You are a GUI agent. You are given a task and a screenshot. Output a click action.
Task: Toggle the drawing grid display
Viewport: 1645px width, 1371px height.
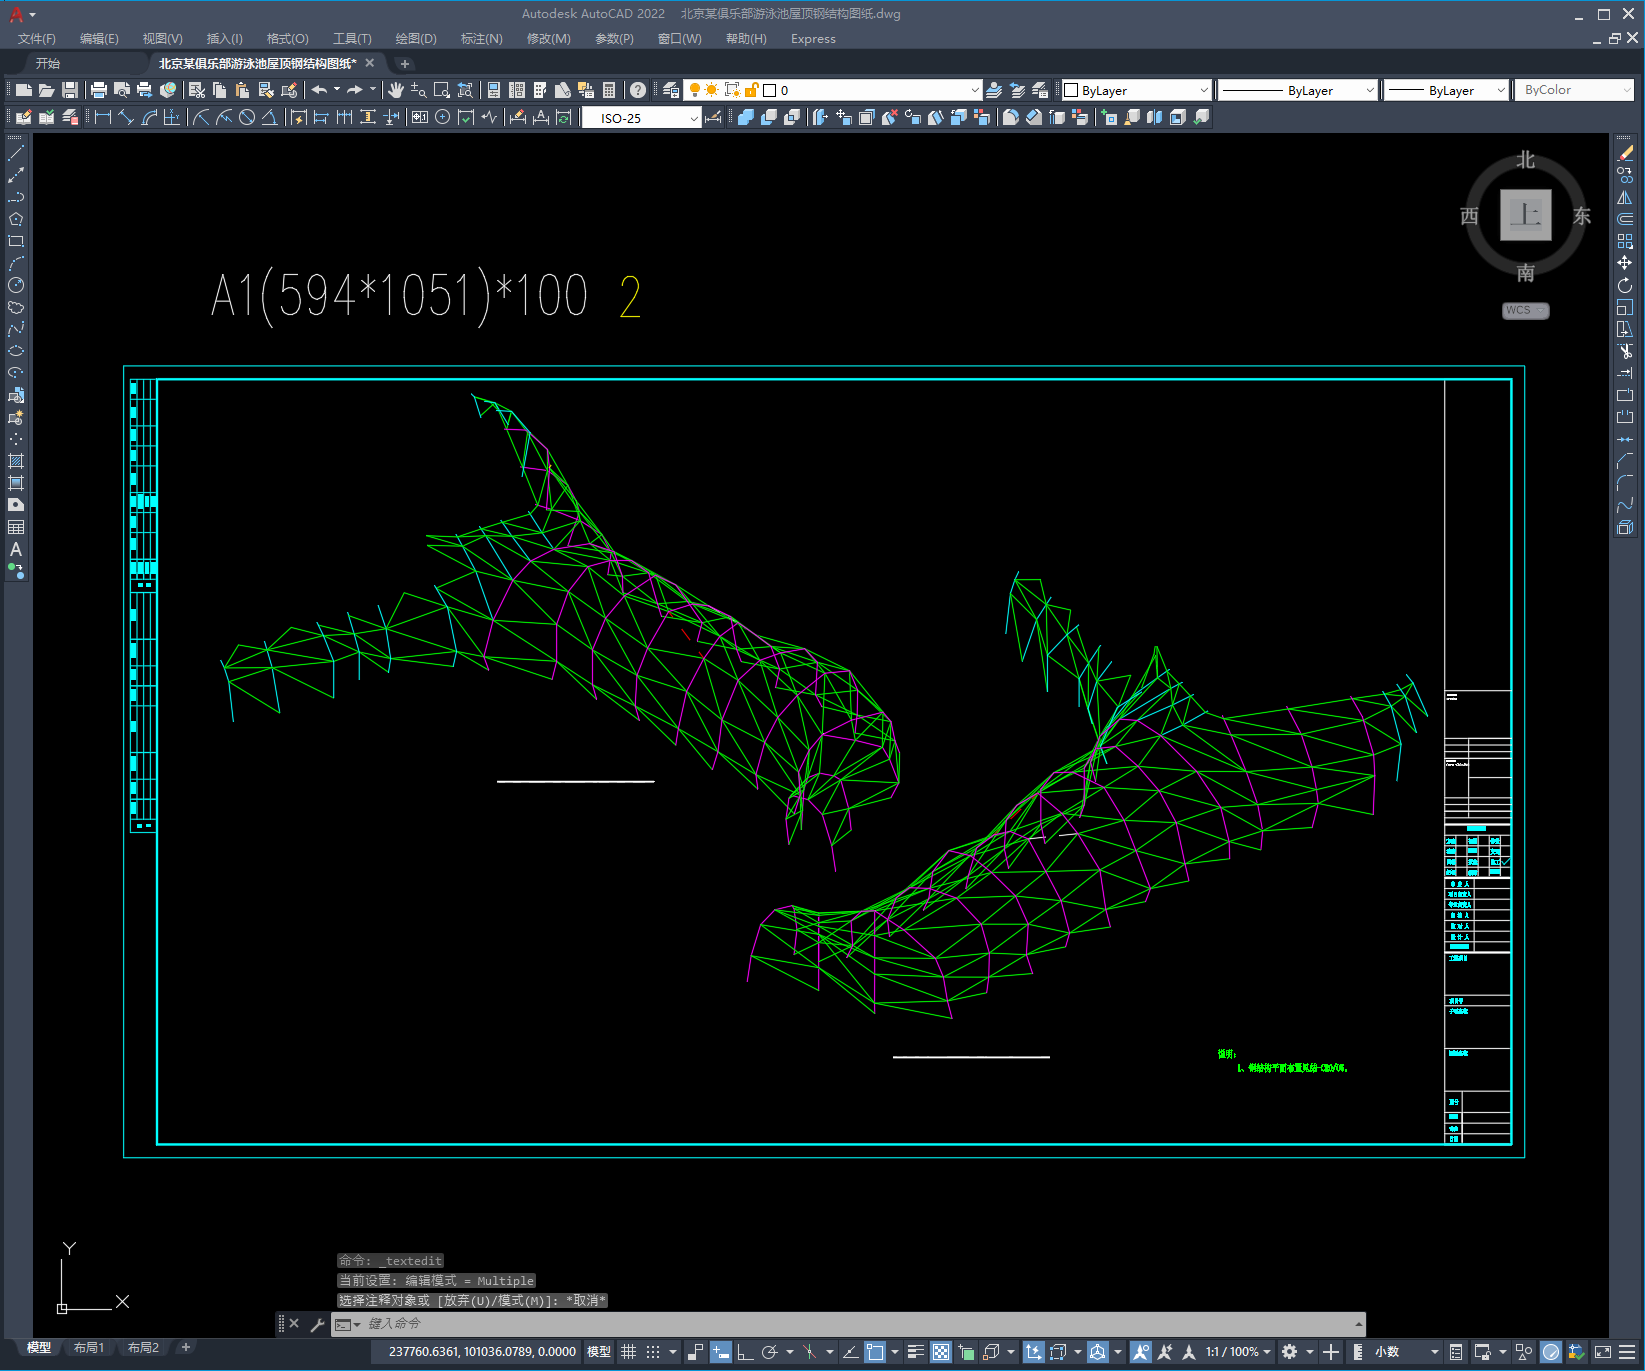click(628, 1352)
